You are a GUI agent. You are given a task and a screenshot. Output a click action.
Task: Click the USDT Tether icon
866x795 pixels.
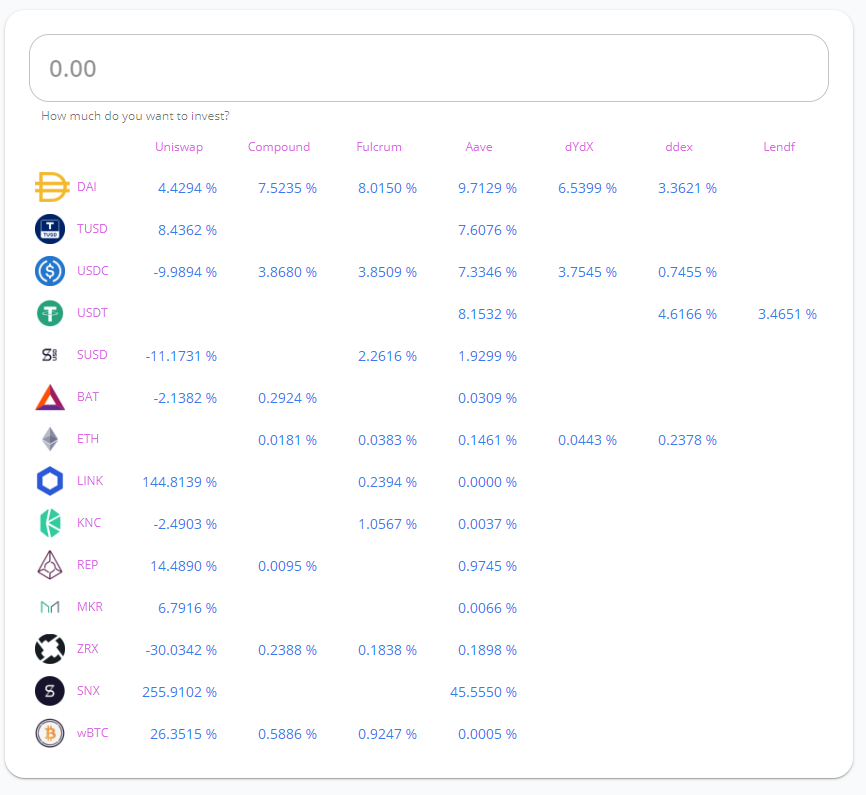[50, 313]
